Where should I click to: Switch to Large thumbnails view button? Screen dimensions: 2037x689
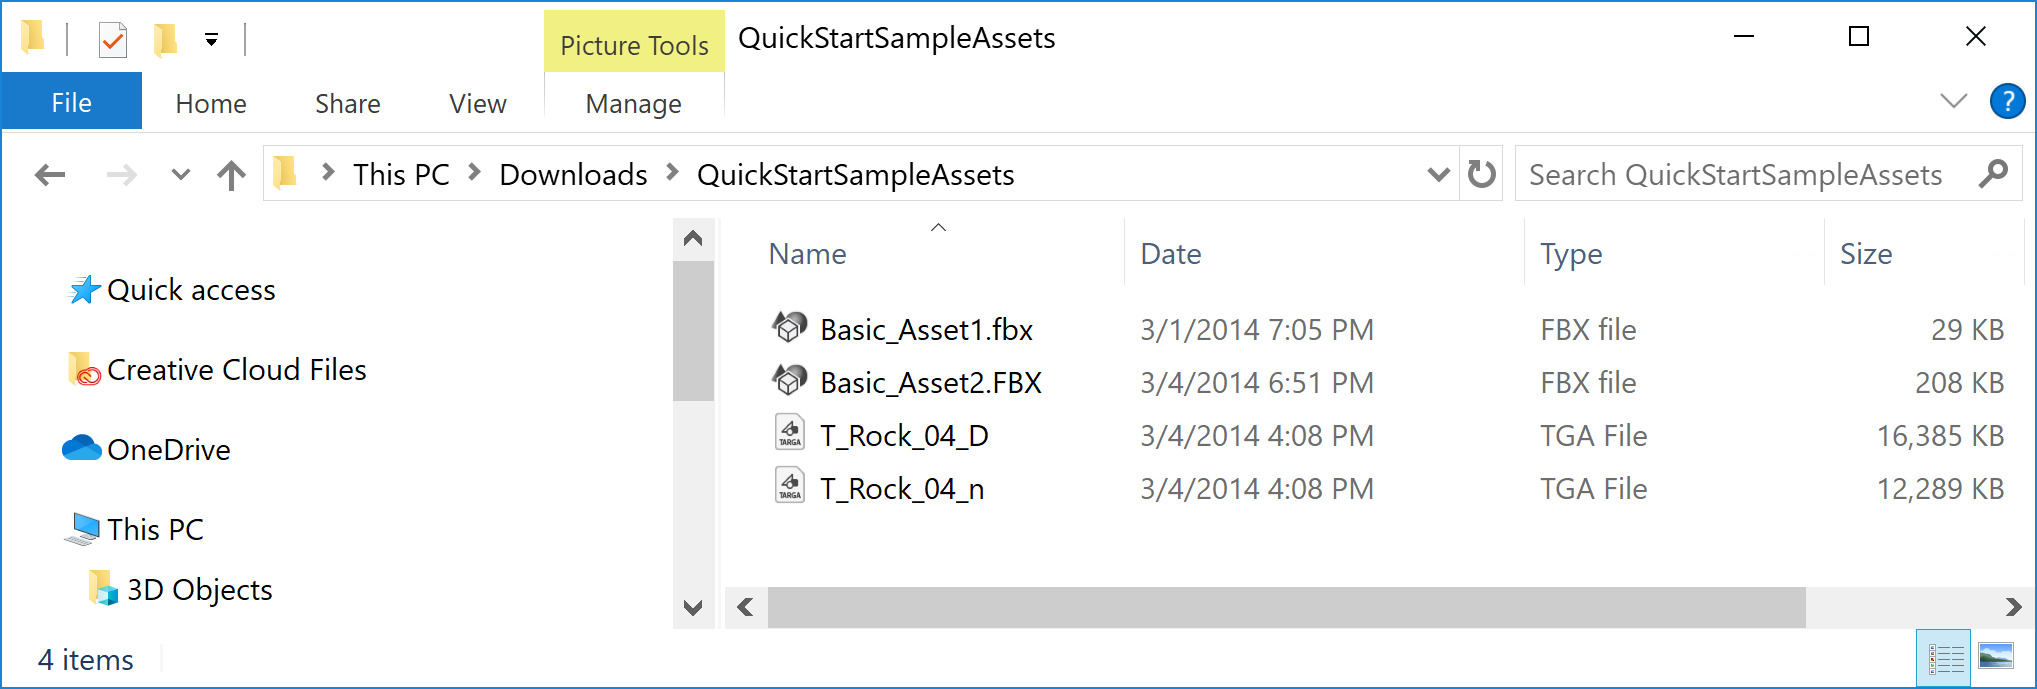[x=1996, y=656]
